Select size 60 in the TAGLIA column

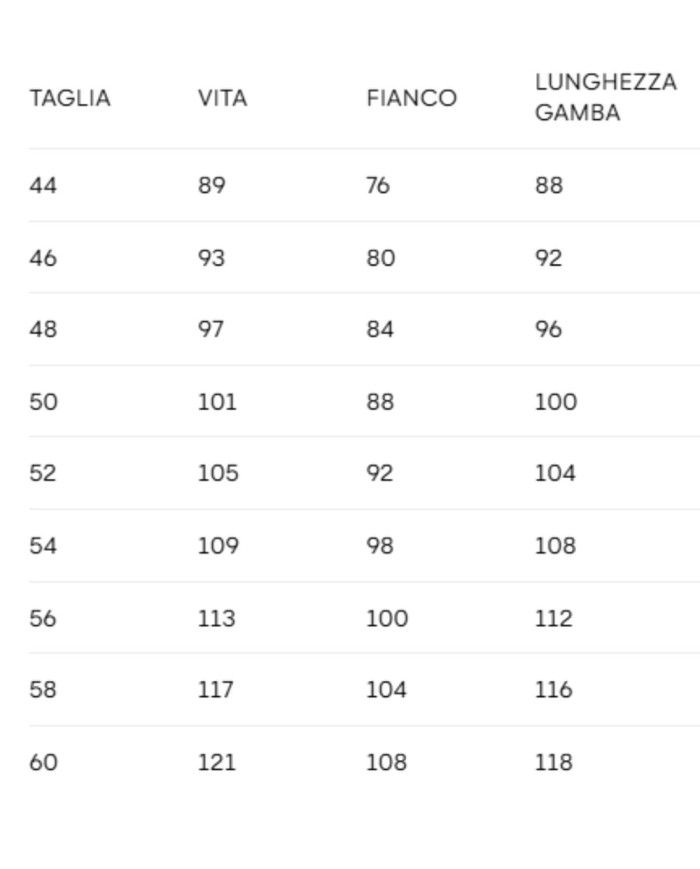43,762
